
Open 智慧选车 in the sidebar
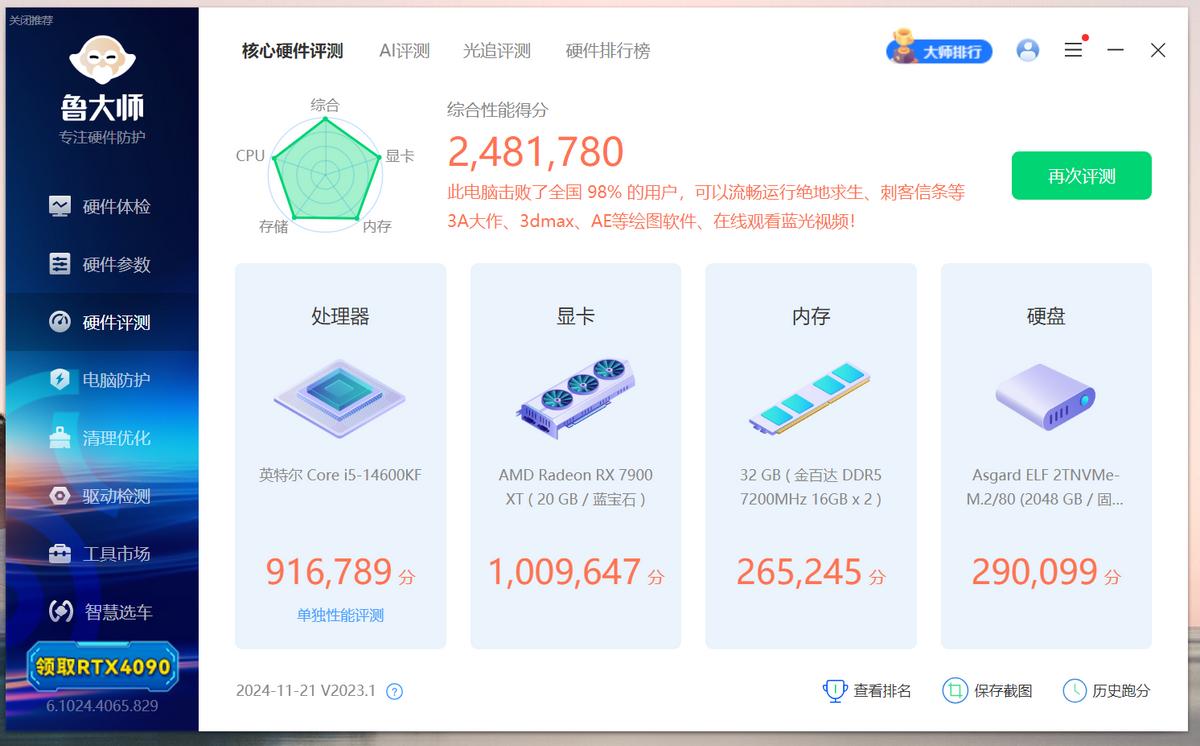click(x=101, y=612)
